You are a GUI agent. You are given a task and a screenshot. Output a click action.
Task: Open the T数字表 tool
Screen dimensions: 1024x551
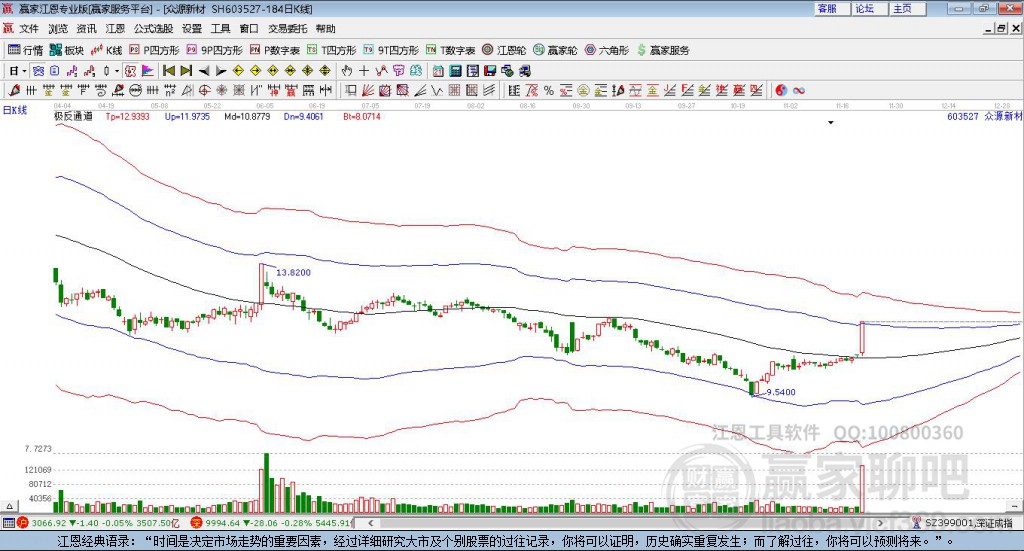[x=451, y=50]
